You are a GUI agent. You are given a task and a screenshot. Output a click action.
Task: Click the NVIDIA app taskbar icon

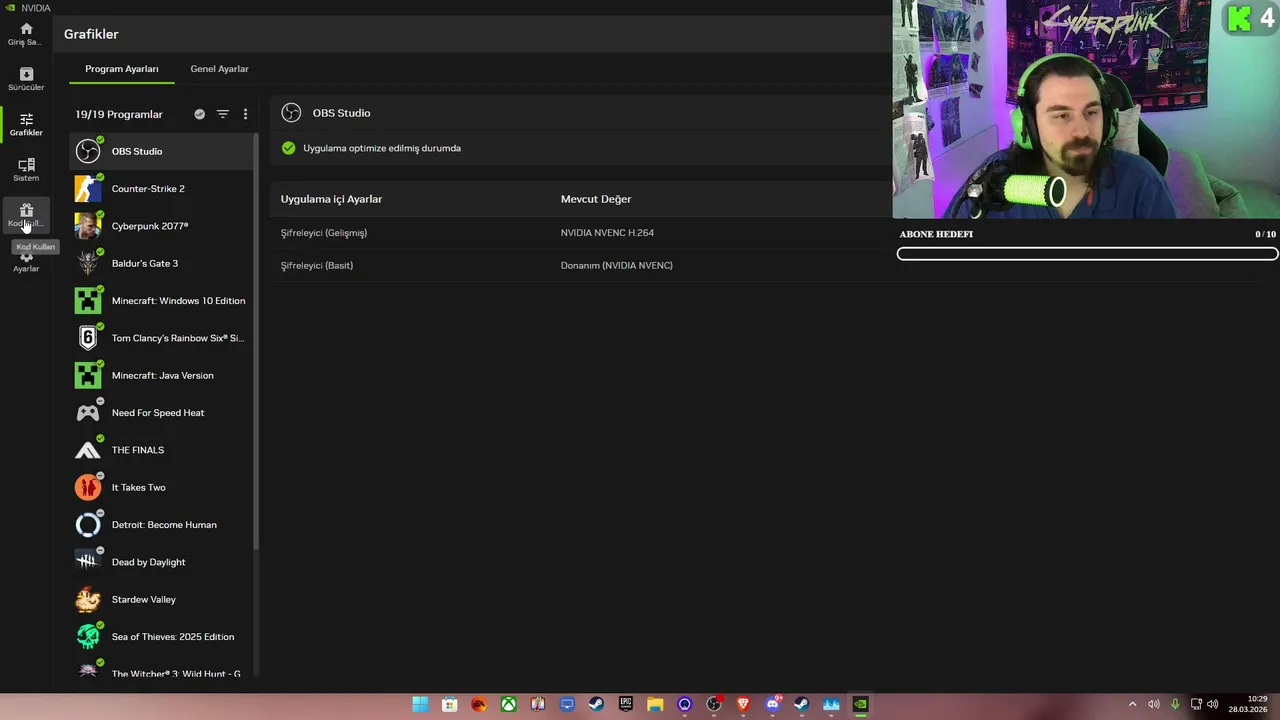(x=860, y=704)
